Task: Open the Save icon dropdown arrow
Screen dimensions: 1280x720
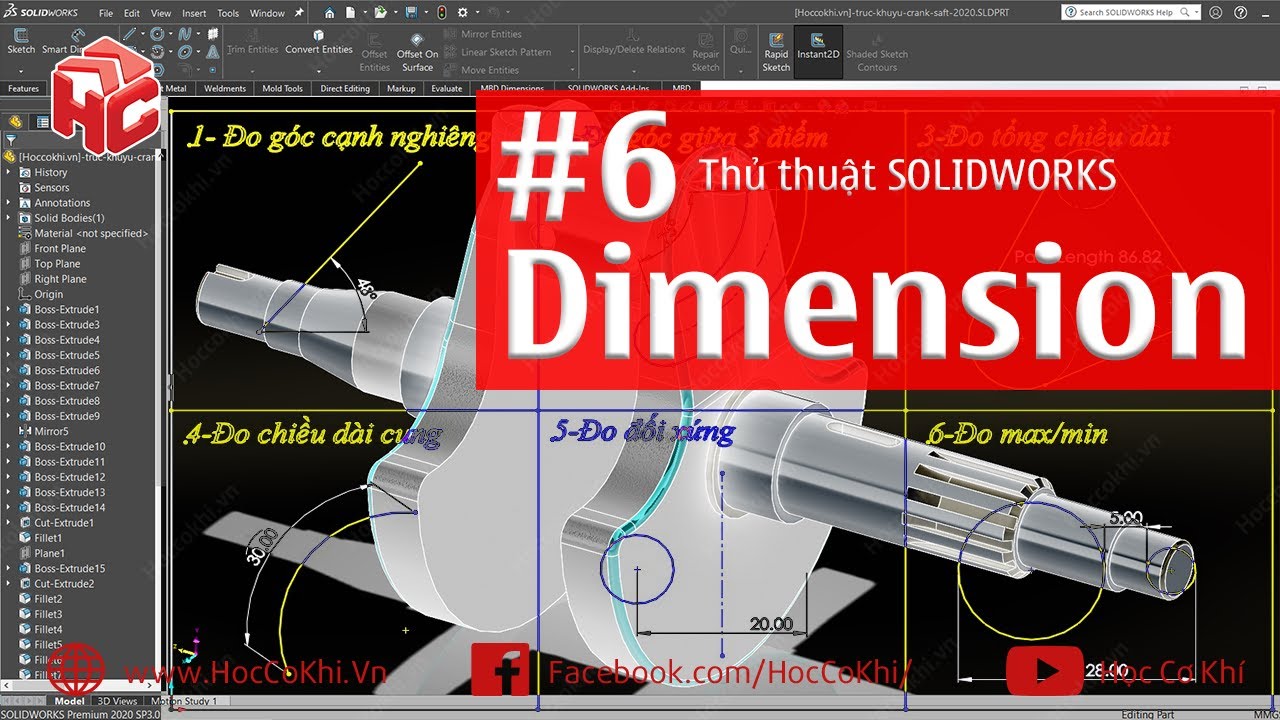Action: (426, 12)
